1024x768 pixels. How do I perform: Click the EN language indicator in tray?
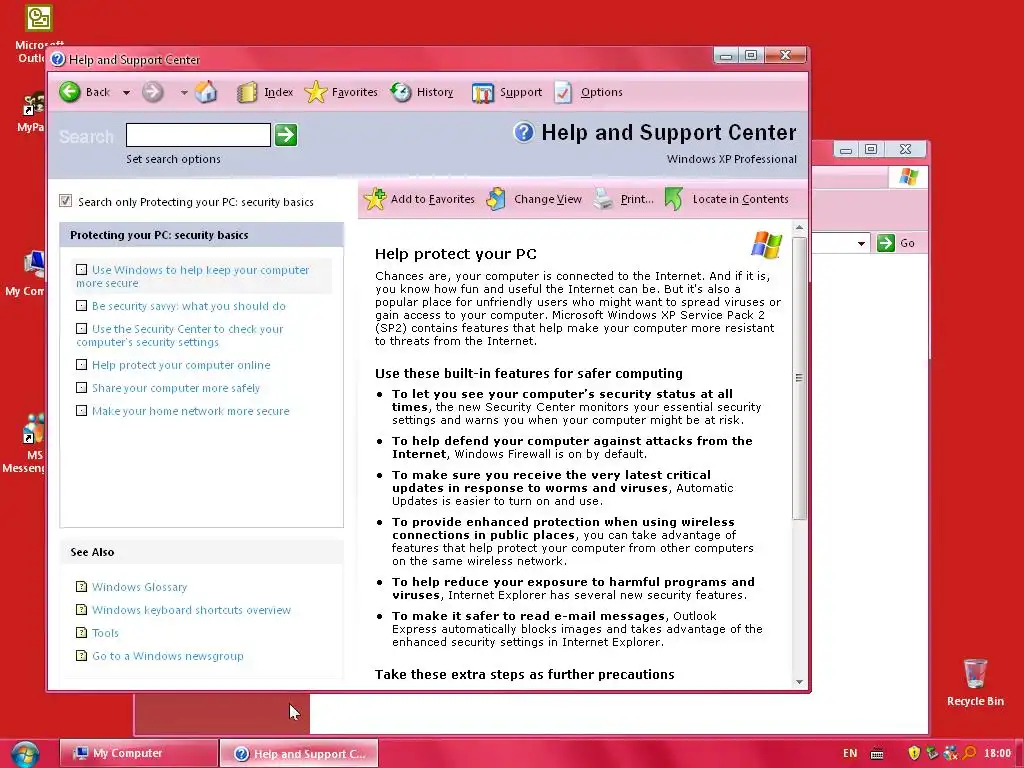(x=850, y=753)
